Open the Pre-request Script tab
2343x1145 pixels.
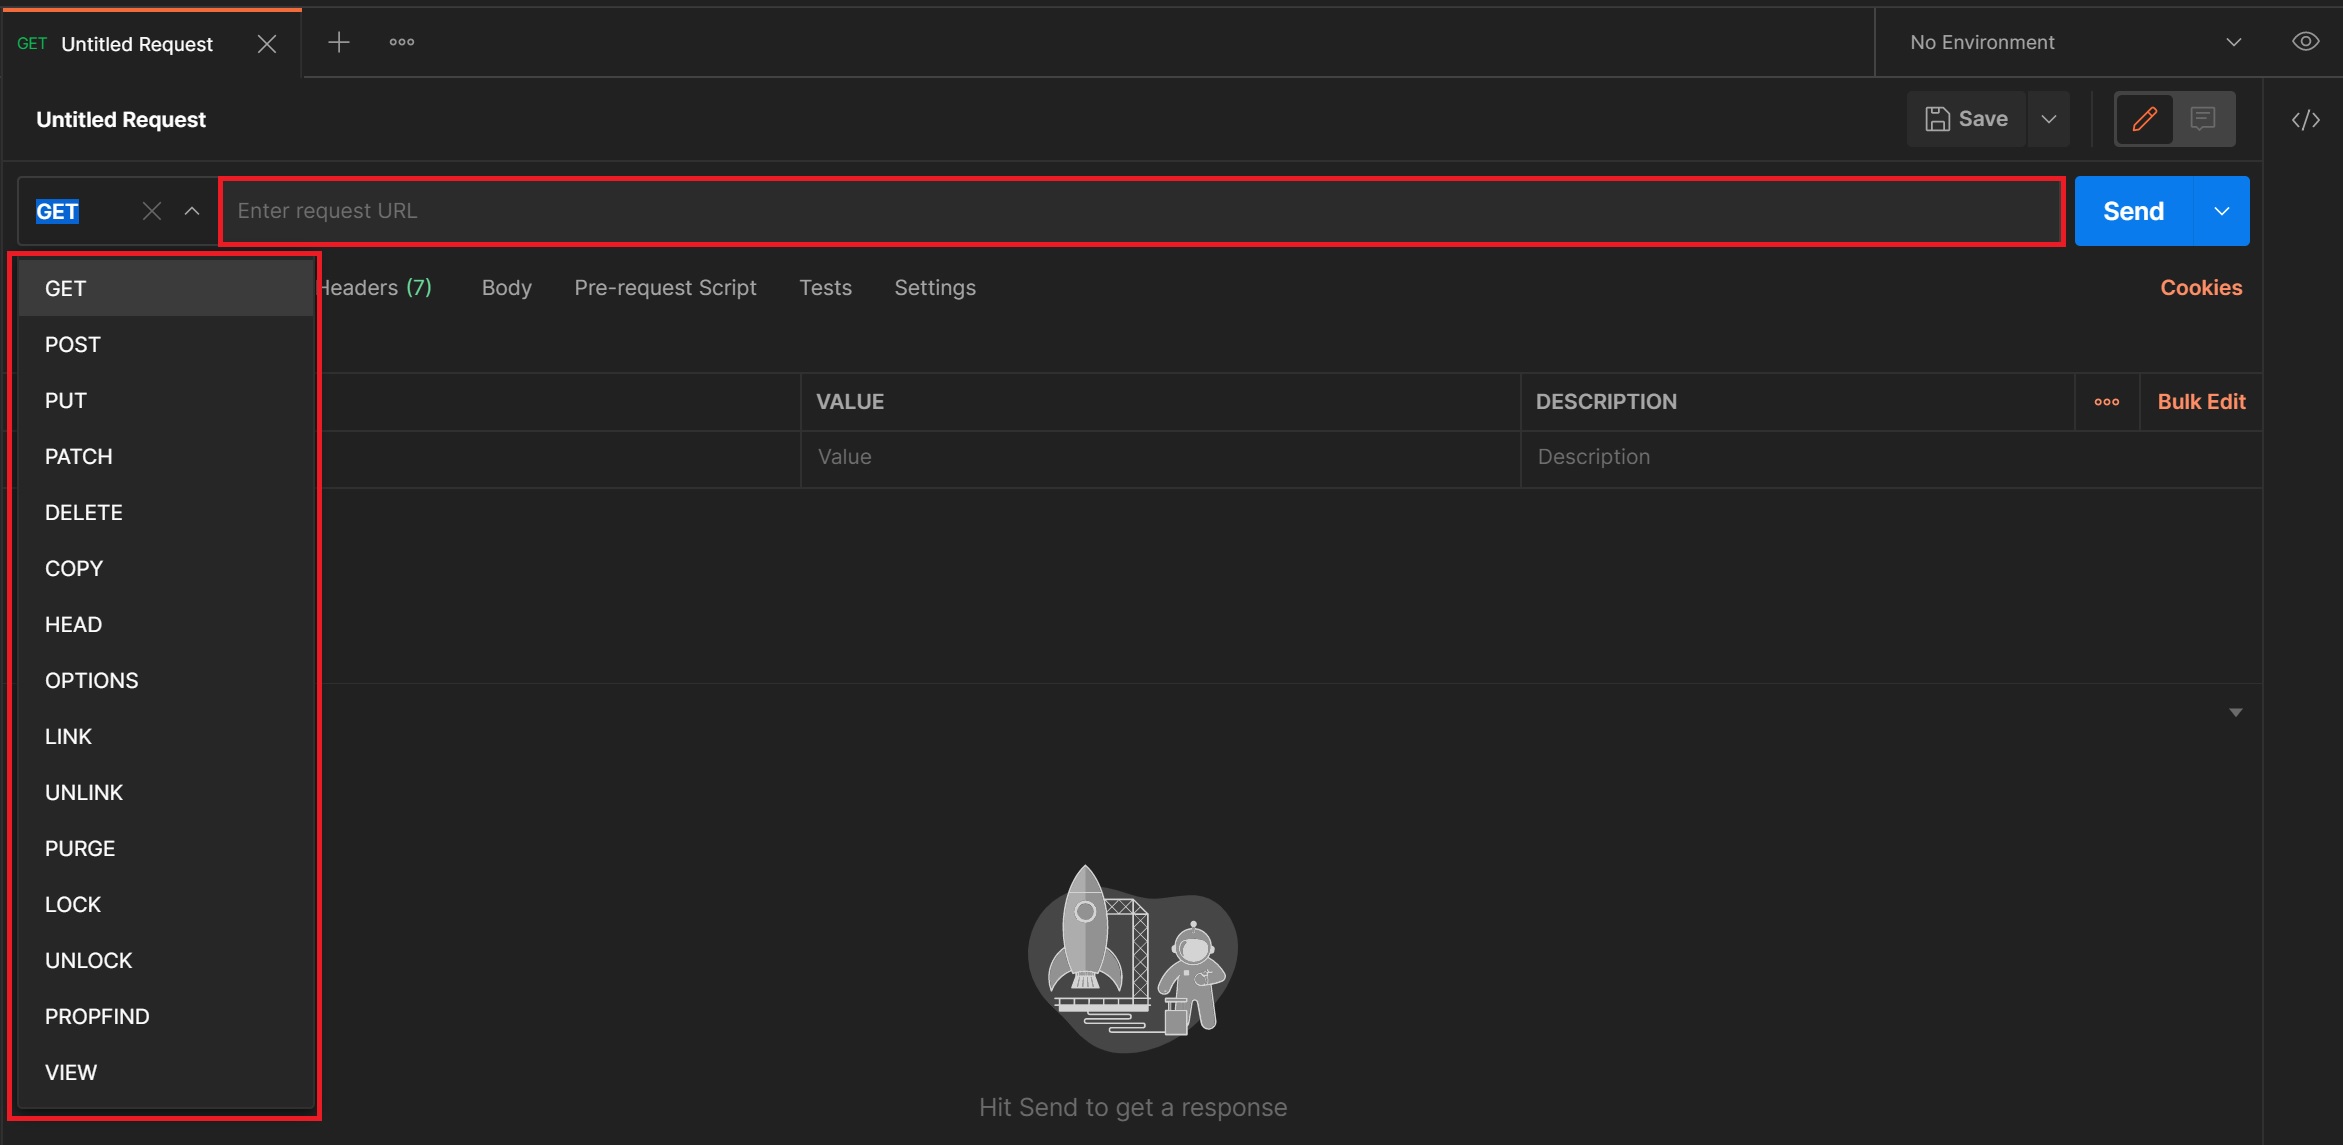click(x=665, y=288)
